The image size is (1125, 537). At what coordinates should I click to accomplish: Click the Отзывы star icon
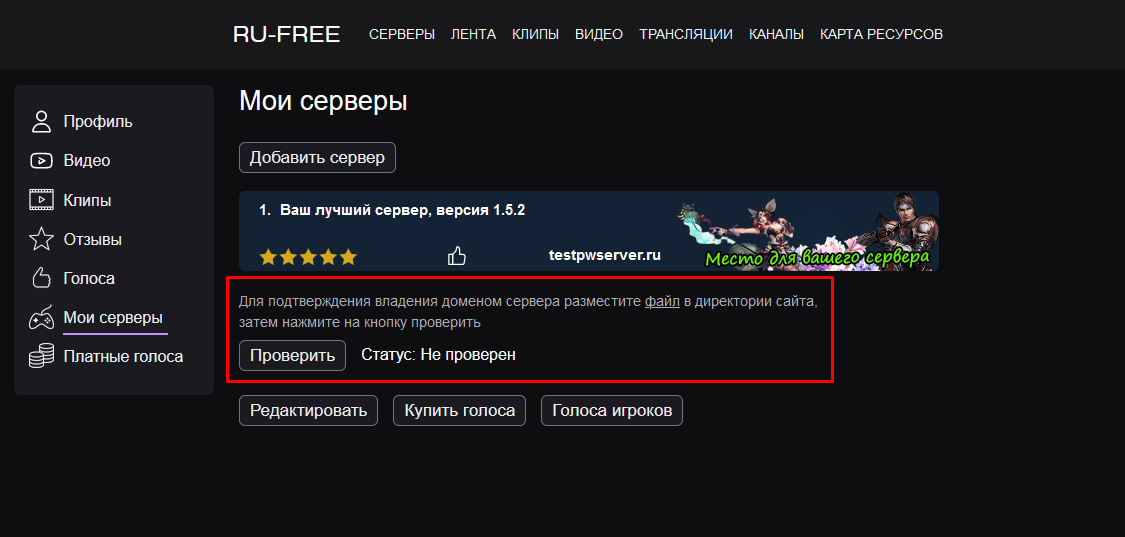point(42,239)
